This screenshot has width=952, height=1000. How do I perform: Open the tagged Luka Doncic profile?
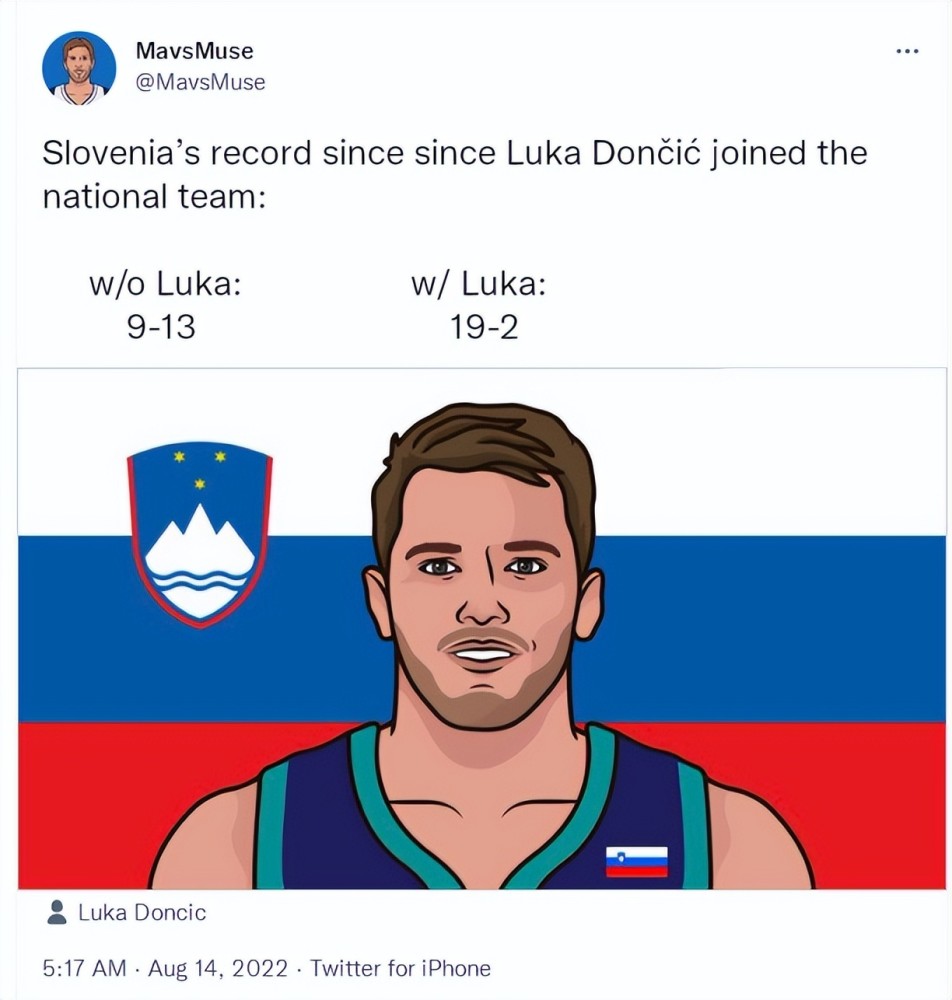tap(142, 913)
